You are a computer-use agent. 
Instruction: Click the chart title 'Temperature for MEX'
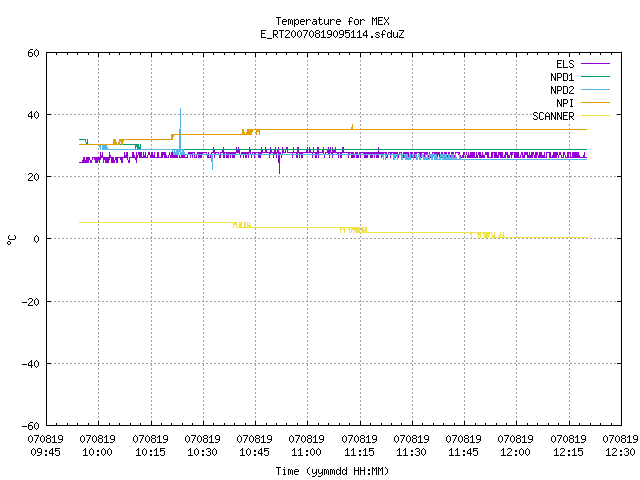332,21
